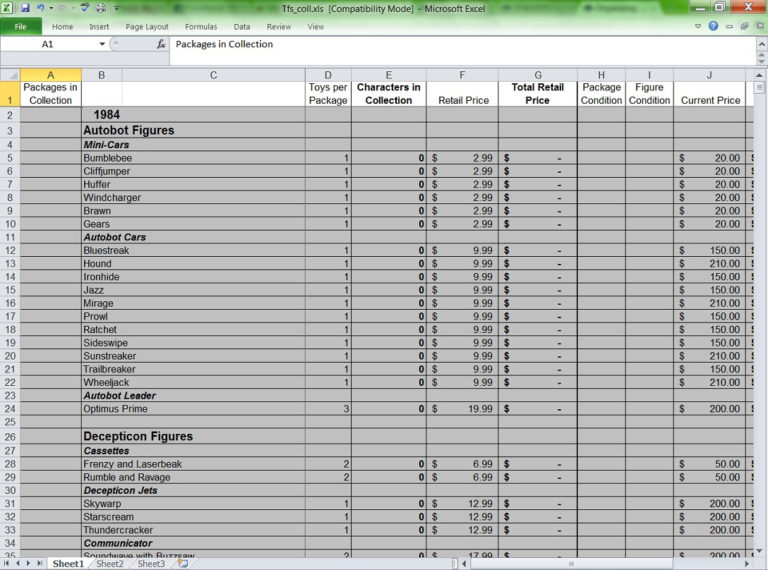Click the Name Box showing A1
768x570 pixels.
(48, 44)
